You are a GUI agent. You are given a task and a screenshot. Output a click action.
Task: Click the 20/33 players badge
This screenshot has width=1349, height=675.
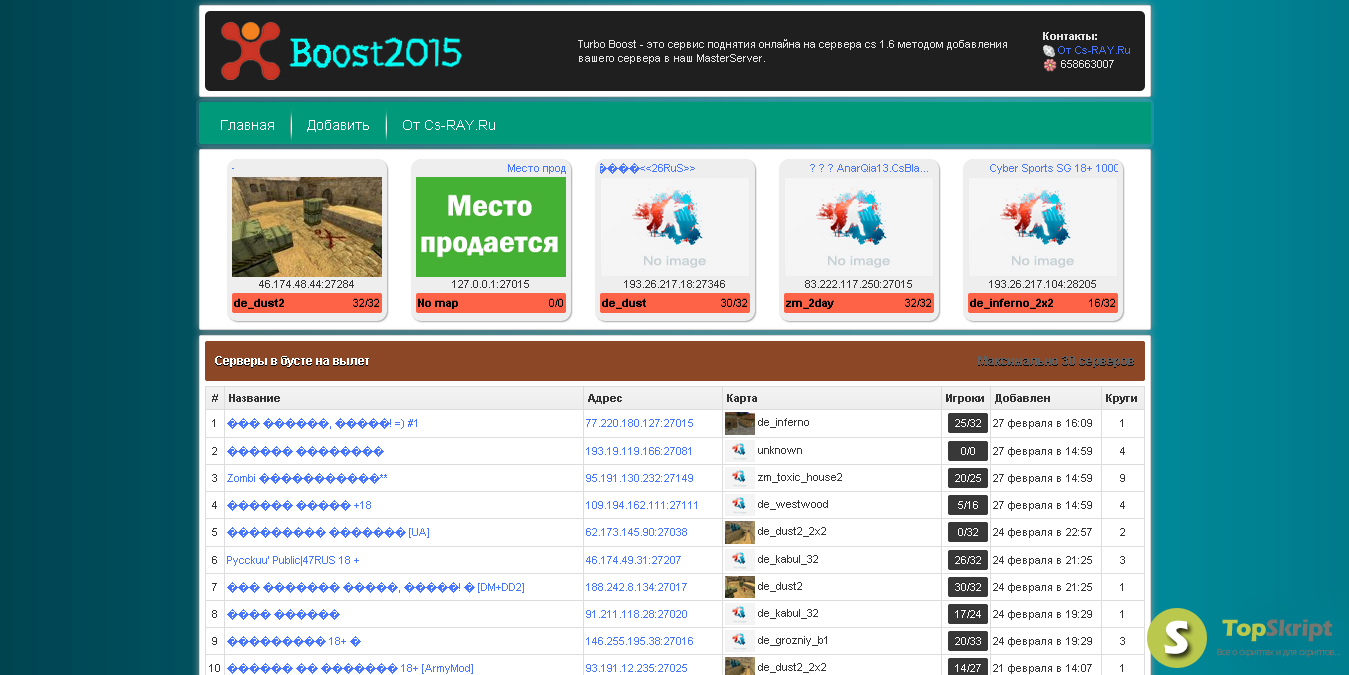pos(968,641)
